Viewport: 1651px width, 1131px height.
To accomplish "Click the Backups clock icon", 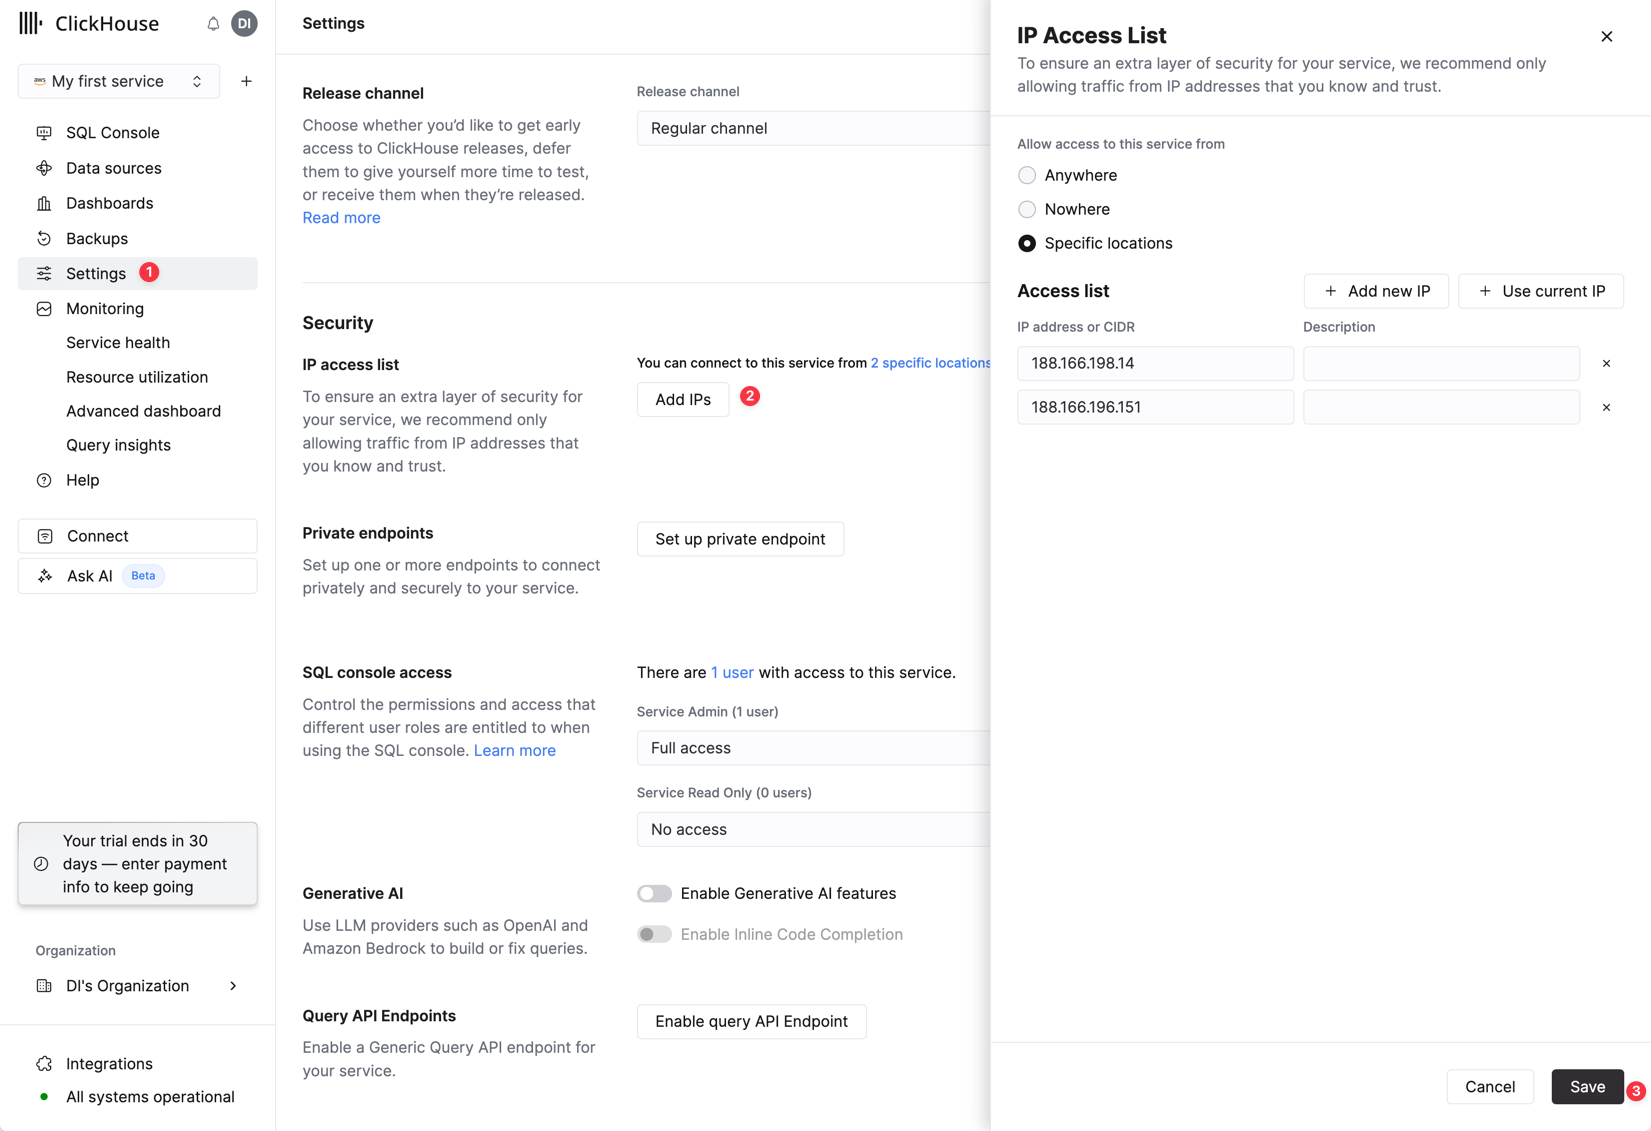I will click(44, 238).
